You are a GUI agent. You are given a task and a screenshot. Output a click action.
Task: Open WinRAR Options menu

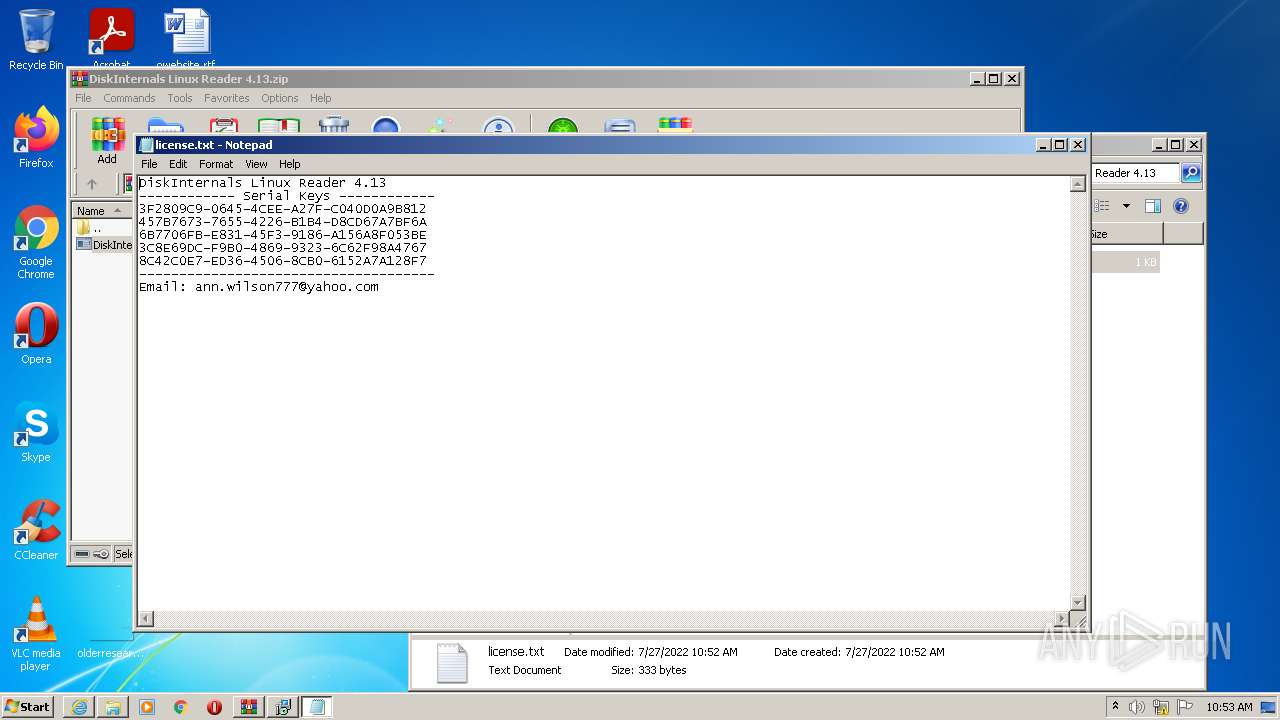coord(280,98)
